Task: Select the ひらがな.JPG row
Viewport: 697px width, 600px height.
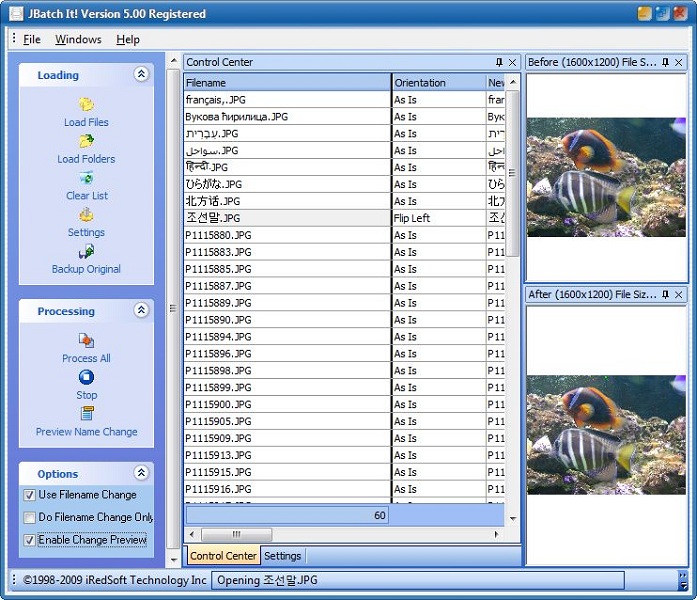Action: click(344, 184)
